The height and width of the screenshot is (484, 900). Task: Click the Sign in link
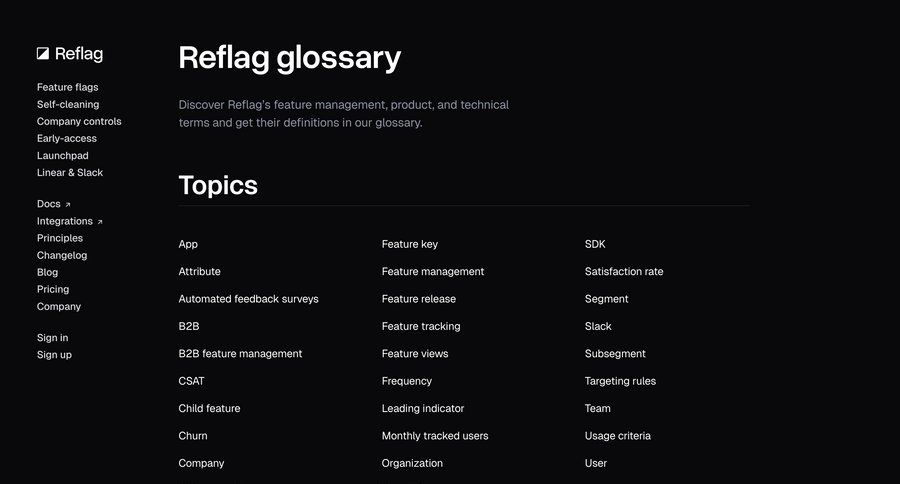(52, 338)
